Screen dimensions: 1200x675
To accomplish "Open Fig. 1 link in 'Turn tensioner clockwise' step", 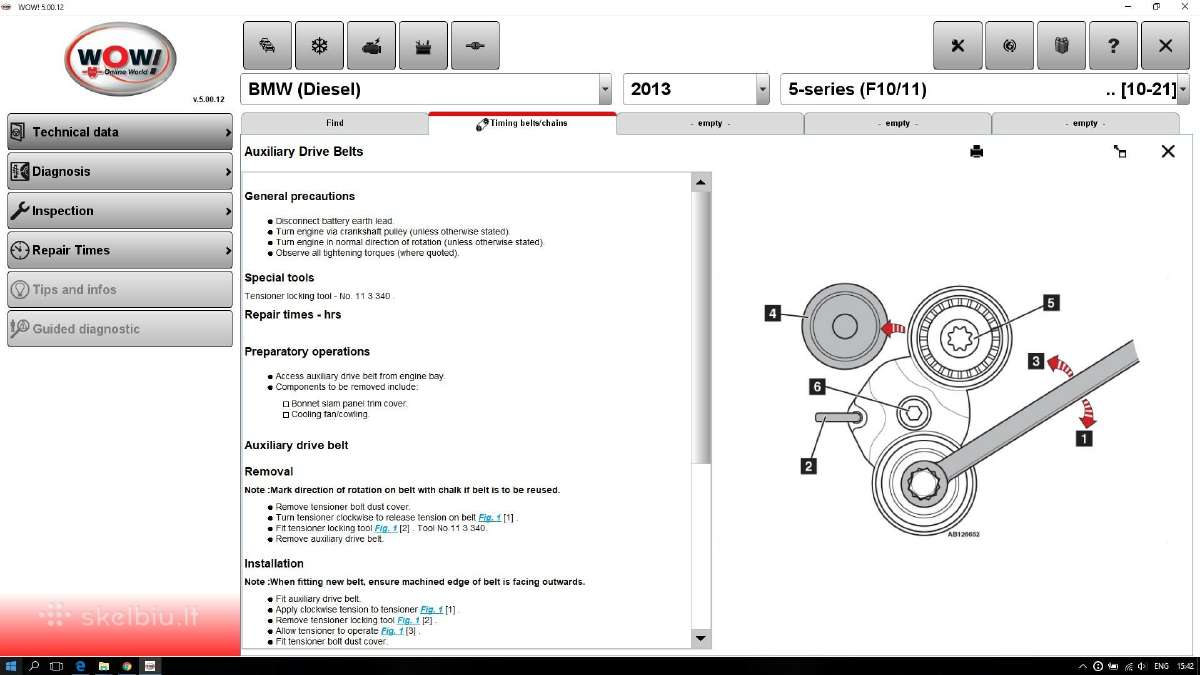I will [x=490, y=517].
